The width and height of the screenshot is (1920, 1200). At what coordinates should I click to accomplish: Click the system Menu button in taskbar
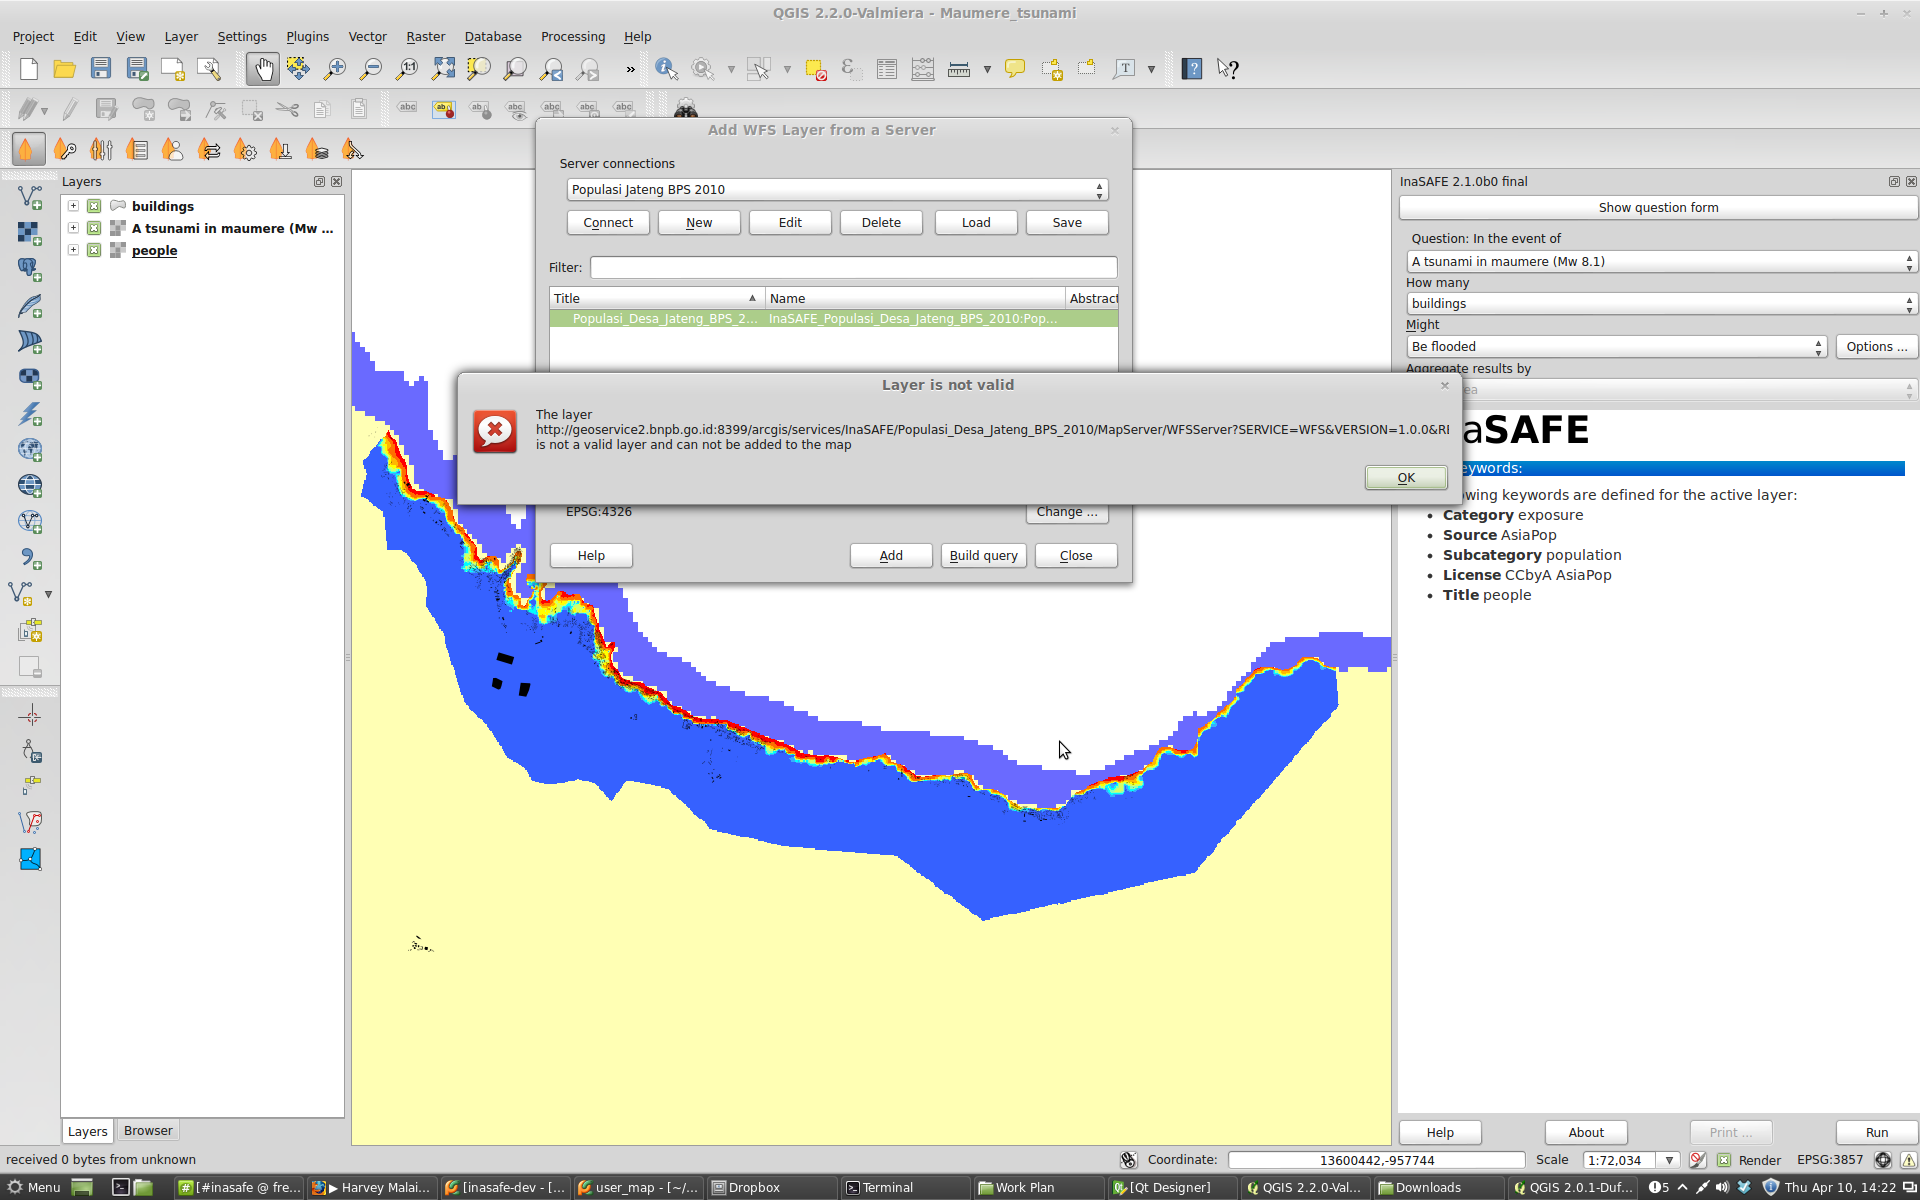34,1188
